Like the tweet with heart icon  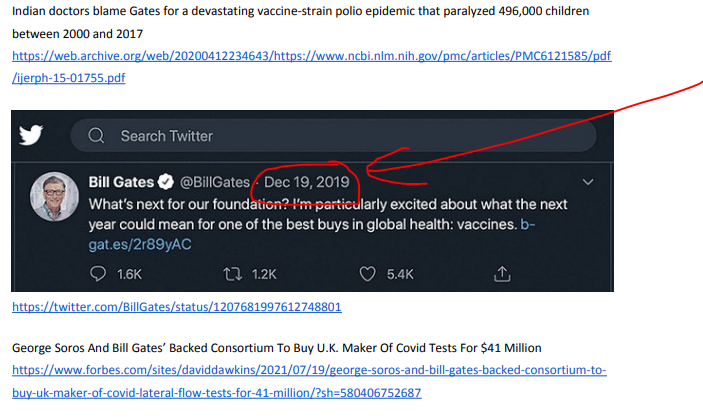pyautogui.click(x=367, y=274)
